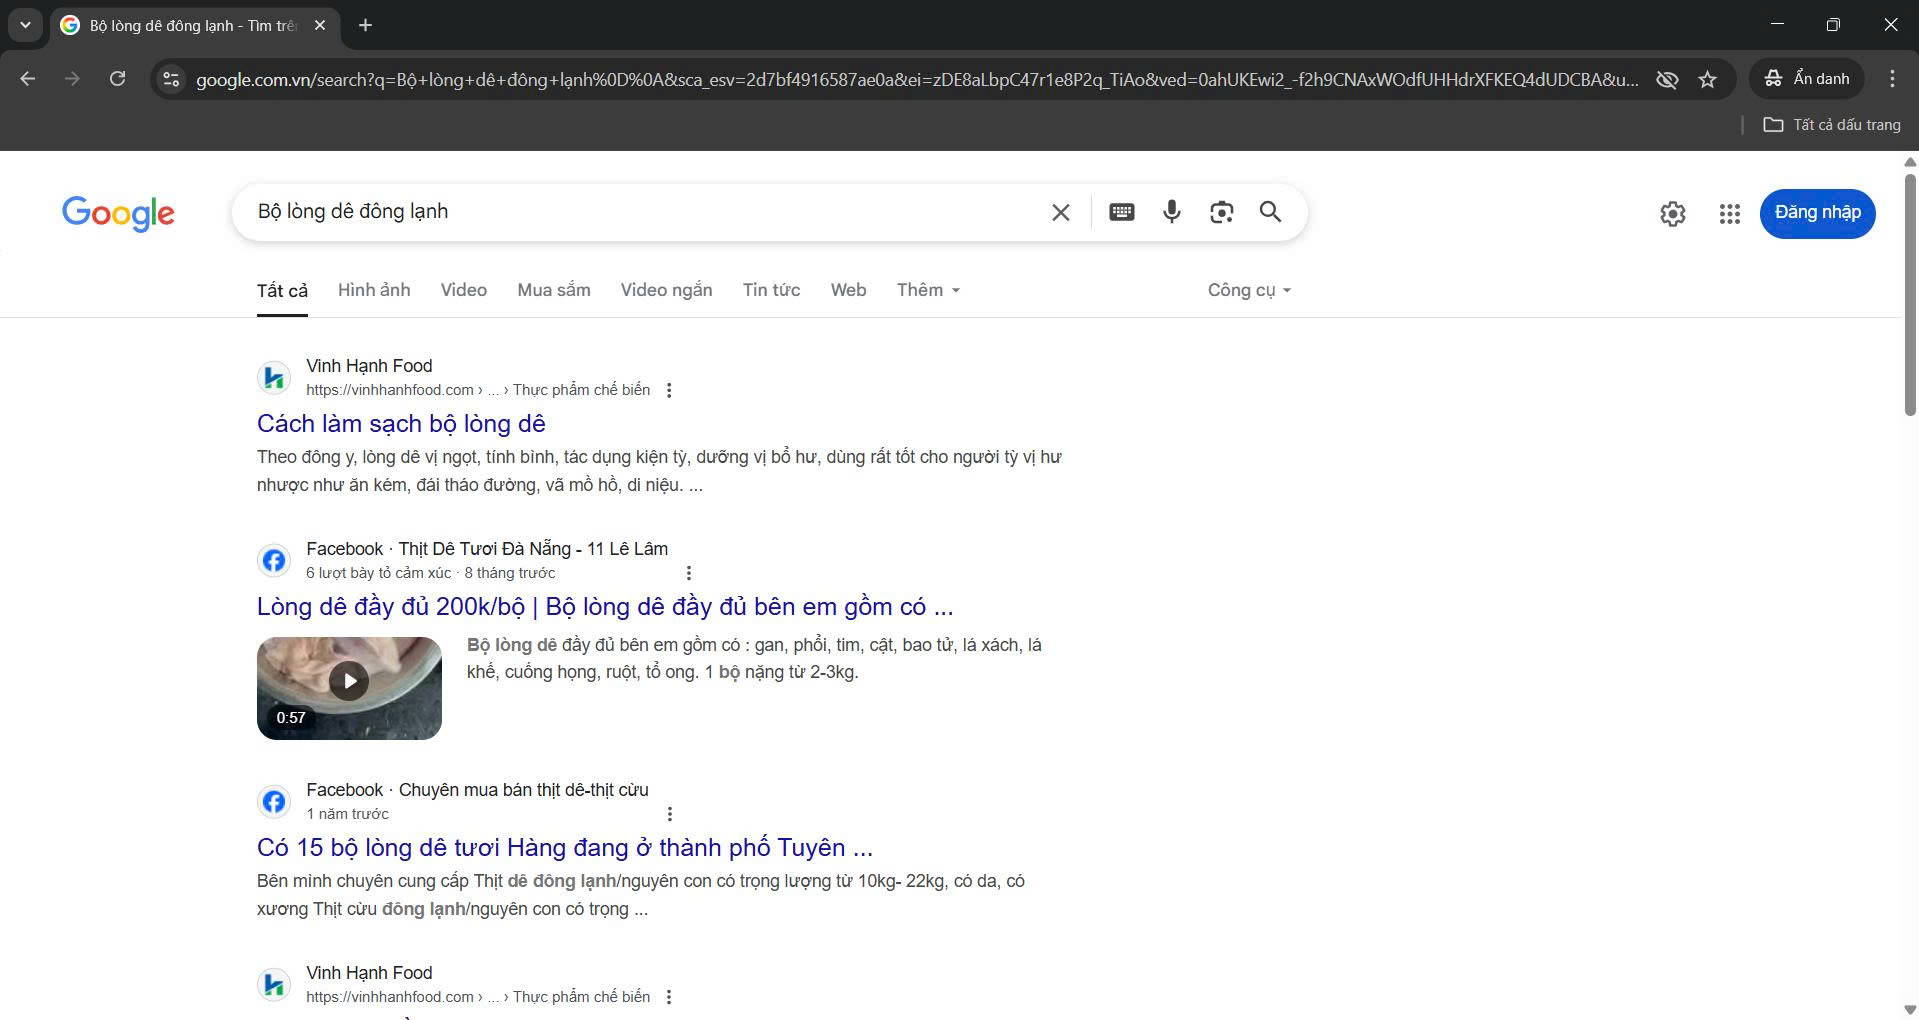This screenshot has height=1020, width=1919.
Task: Expand the Công cụ tools dropdown
Action: [x=1249, y=290]
